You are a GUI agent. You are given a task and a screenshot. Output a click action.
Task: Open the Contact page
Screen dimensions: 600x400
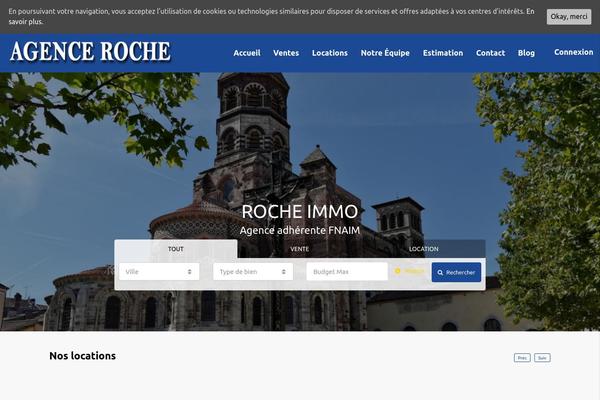tap(490, 53)
